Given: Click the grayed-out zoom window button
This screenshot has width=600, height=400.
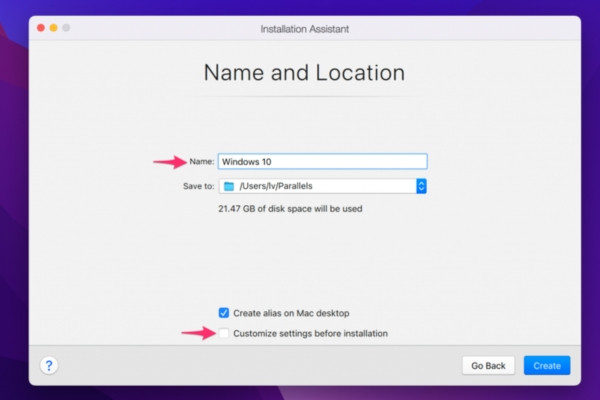Looking at the screenshot, I should pos(66,28).
